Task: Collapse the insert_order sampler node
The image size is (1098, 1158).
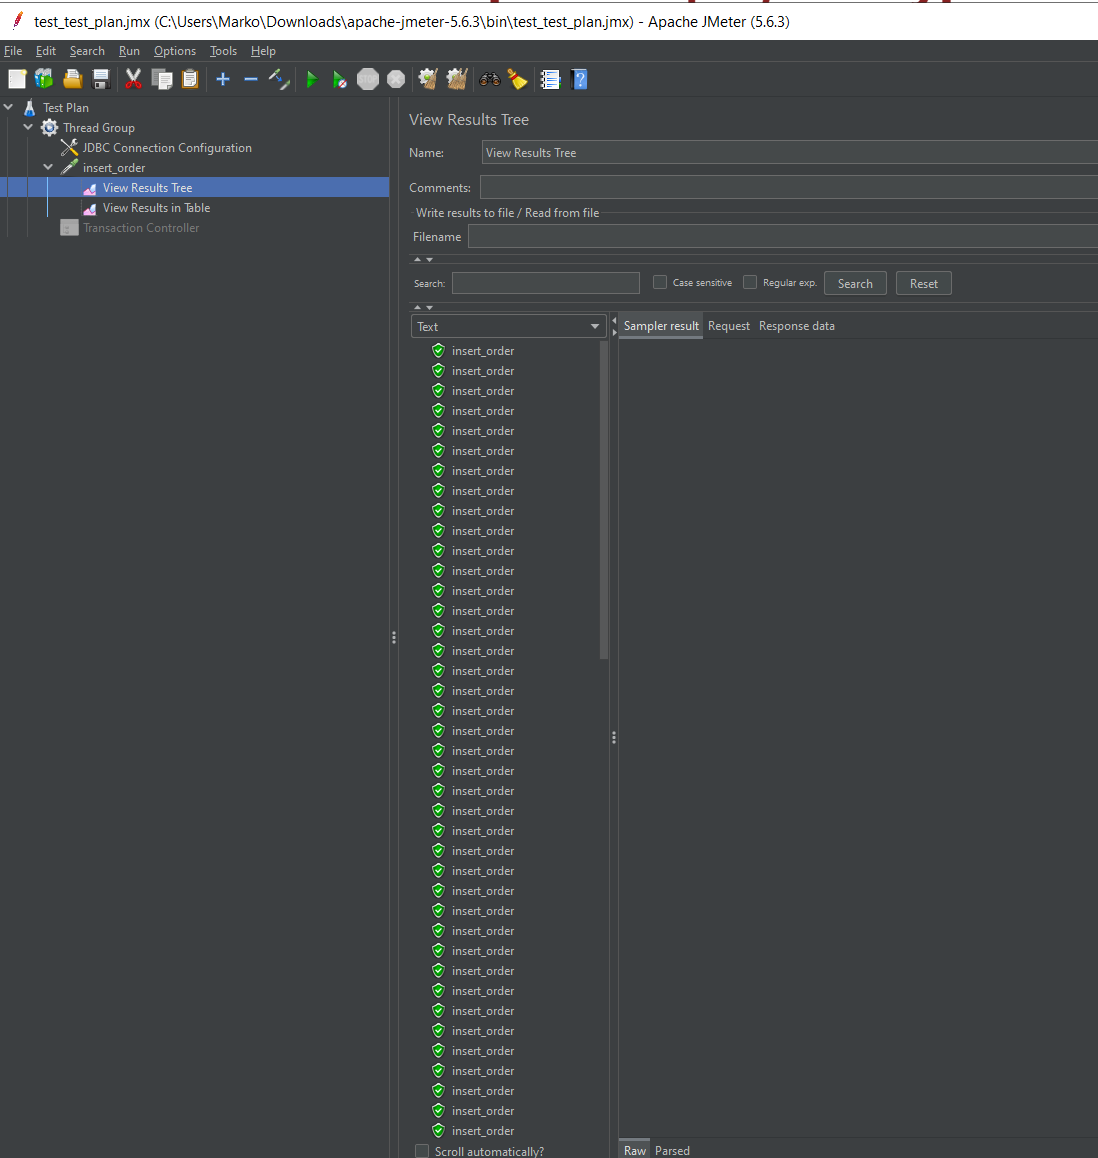Action: pyautogui.click(x=48, y=167)
